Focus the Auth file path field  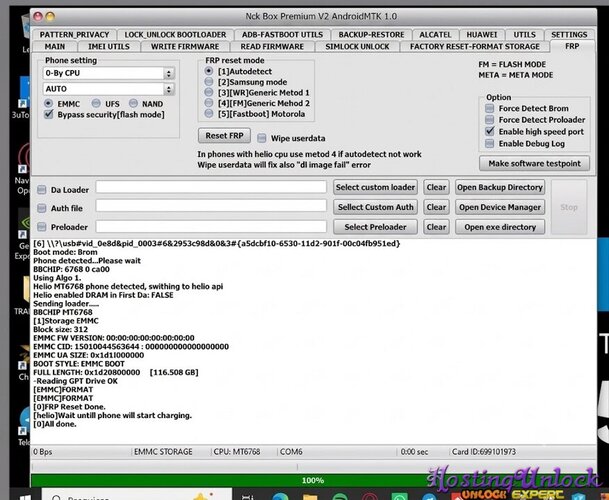(211, 206)
